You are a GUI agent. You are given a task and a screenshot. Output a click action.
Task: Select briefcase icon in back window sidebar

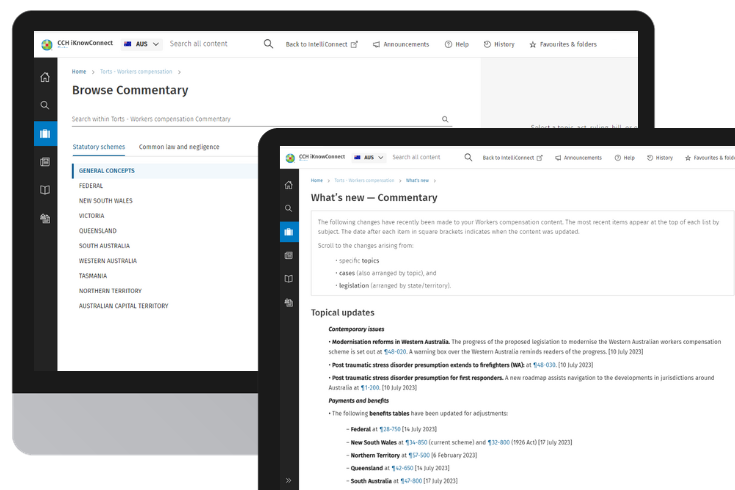[45, 133]
